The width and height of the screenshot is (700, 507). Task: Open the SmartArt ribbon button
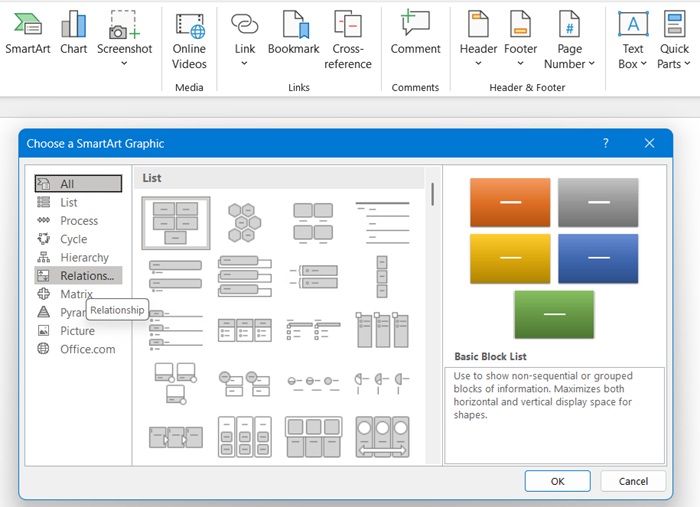pyautogui.click(x=28, y=33)
